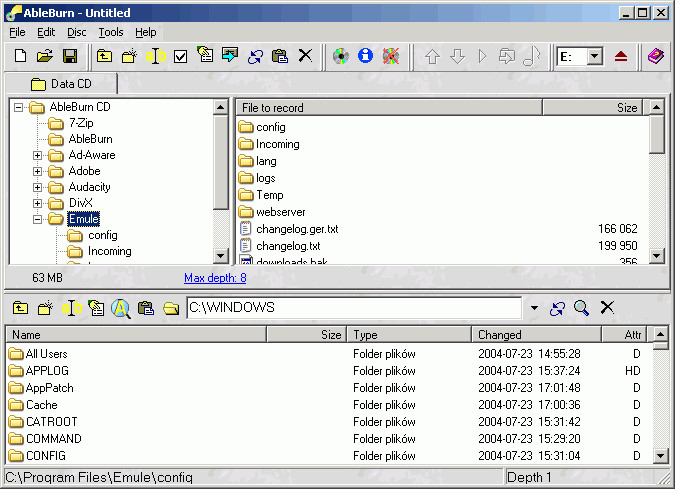This screenshot has height=489, width=675.
Task: Click the refresh icon in the lower toolbar
Action: click(x=557, y=309)
